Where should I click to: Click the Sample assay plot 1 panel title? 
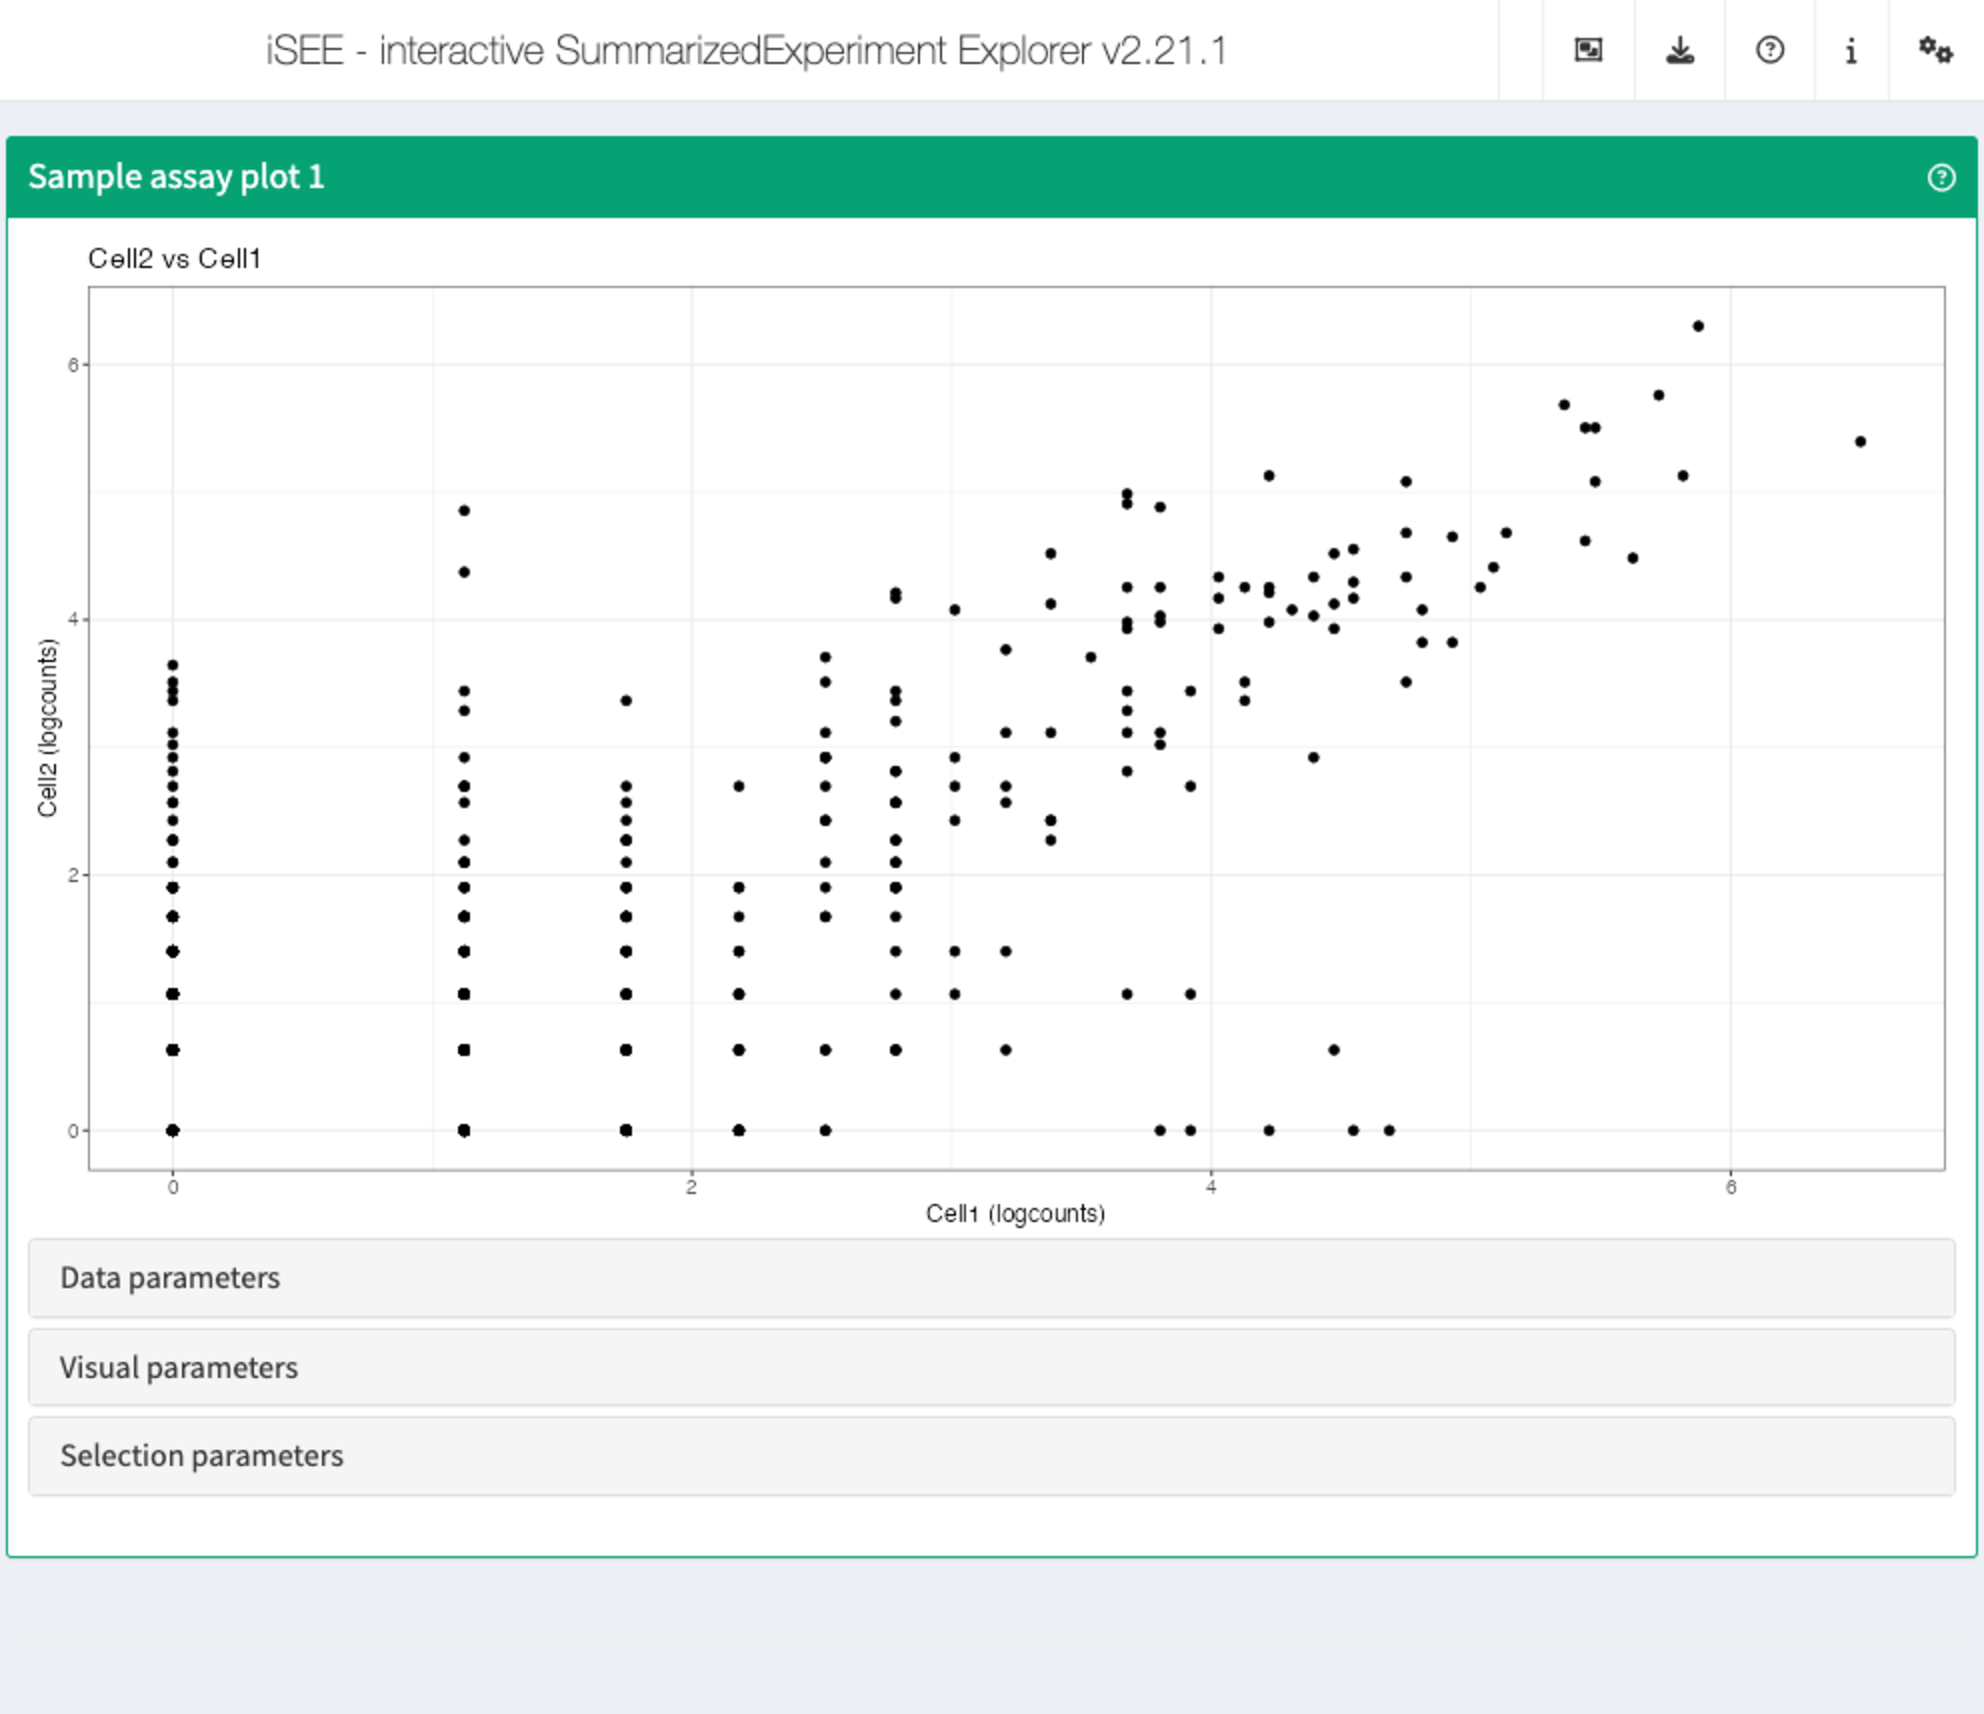(176, 177)
